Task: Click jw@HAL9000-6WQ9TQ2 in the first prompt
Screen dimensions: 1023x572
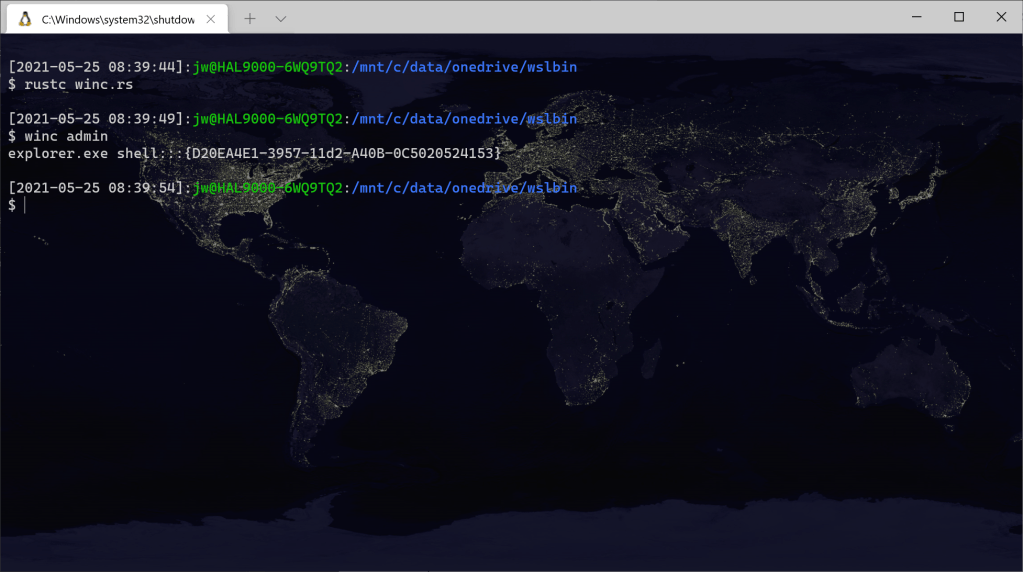Action: click(x=267, y=67)
